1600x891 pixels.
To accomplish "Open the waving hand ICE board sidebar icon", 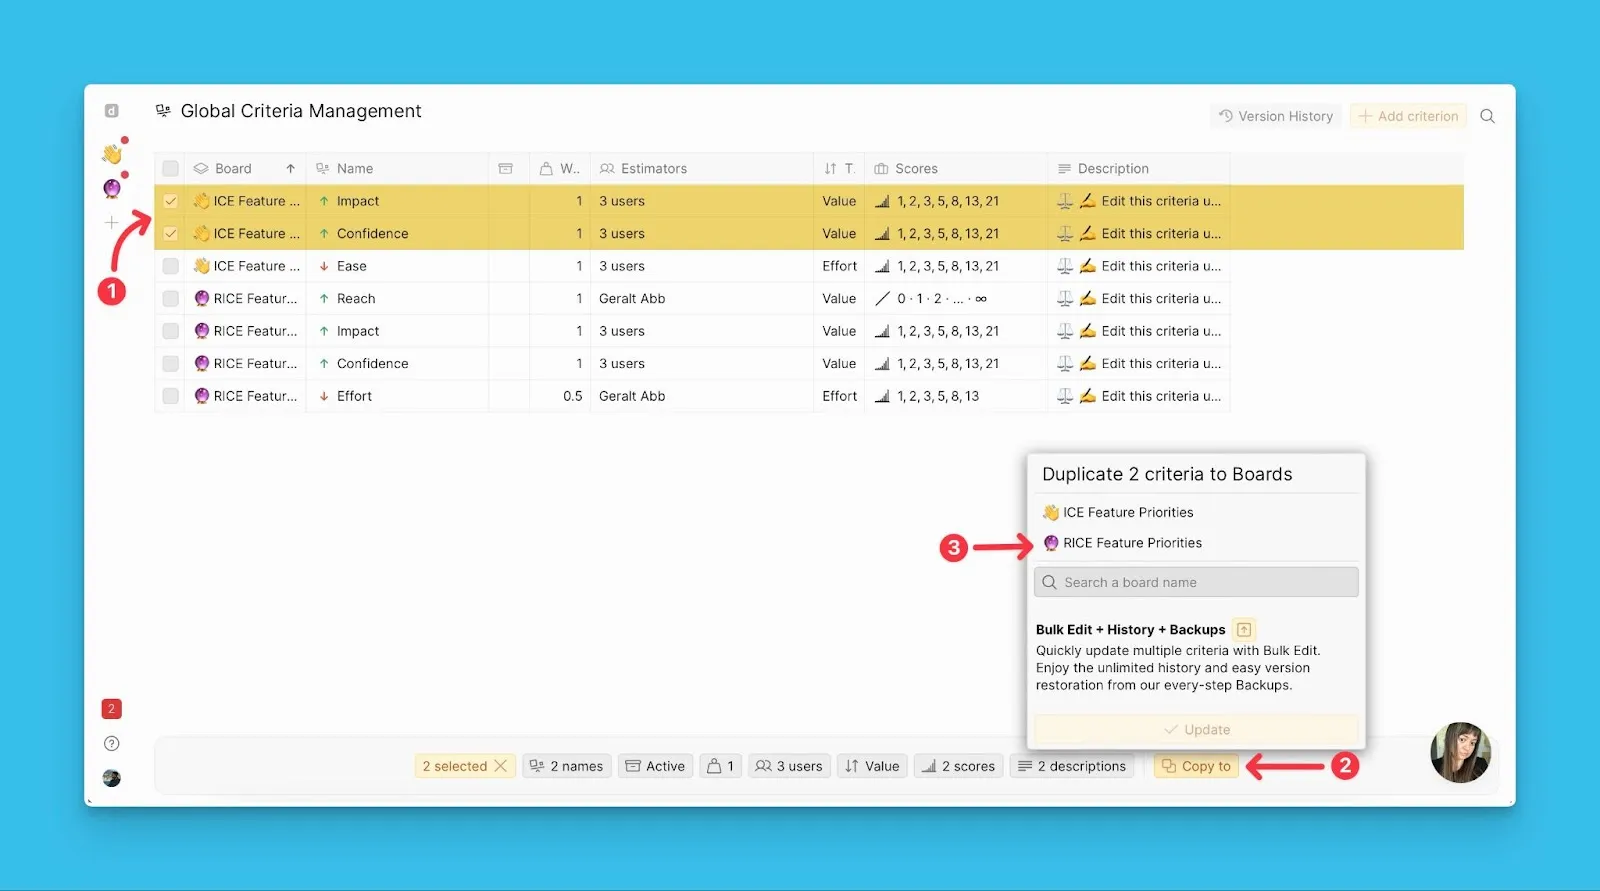I will pos(112,154).
